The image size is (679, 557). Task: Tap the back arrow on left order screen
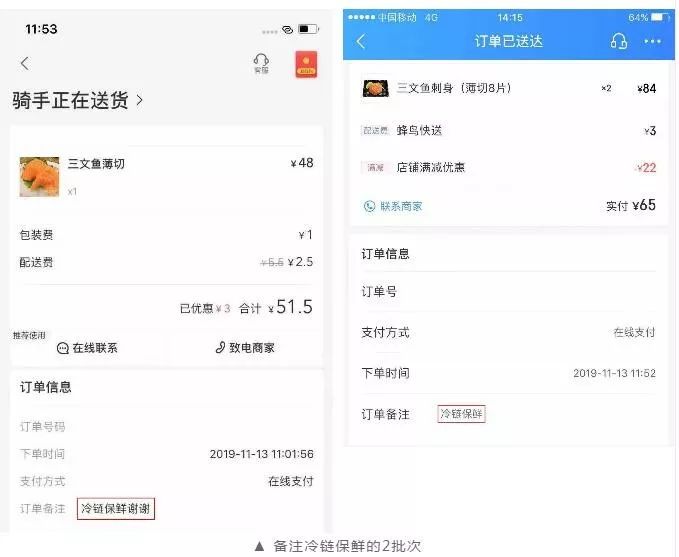[25, 64]
